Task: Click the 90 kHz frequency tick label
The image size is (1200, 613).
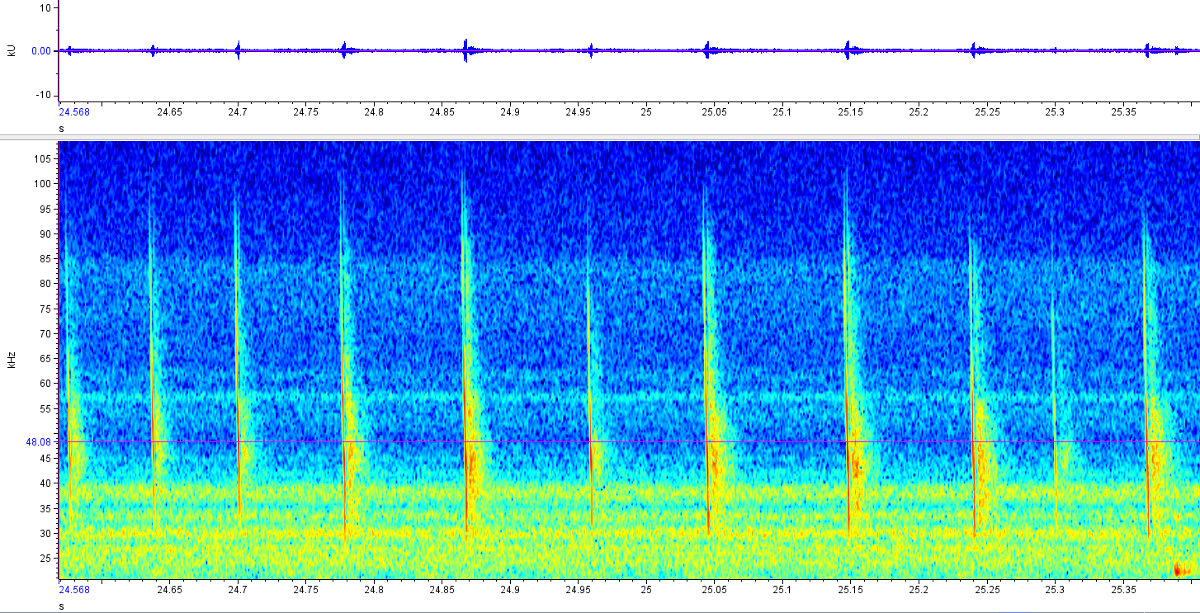Action: tap(46, 234)
